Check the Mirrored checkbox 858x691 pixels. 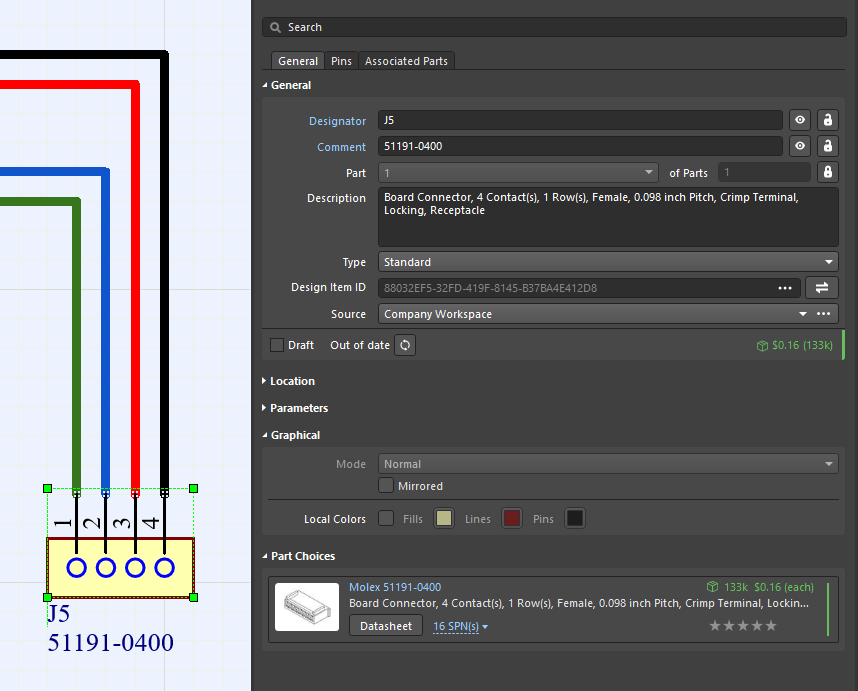coord(386,486)
